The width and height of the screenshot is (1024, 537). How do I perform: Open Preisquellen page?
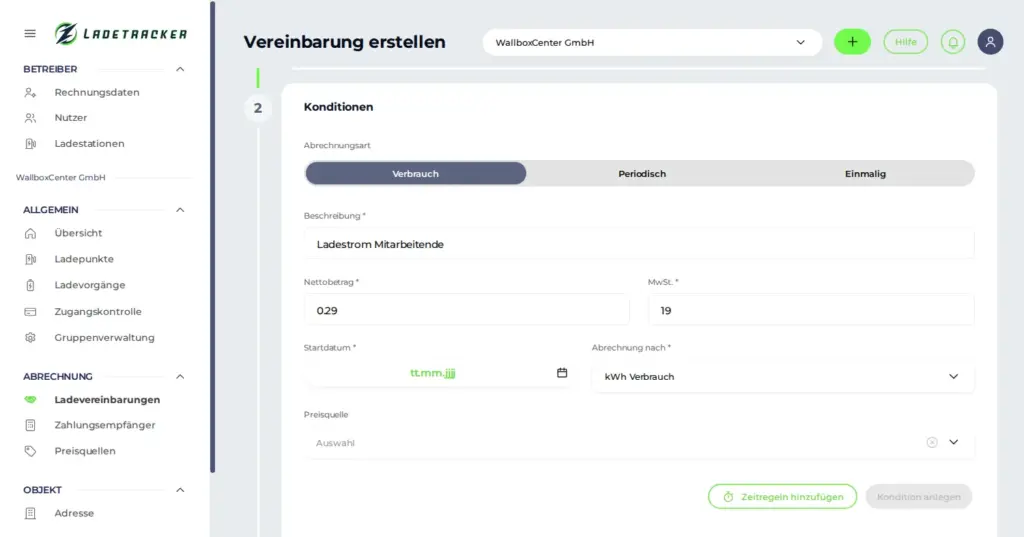(x=85, y=451)
